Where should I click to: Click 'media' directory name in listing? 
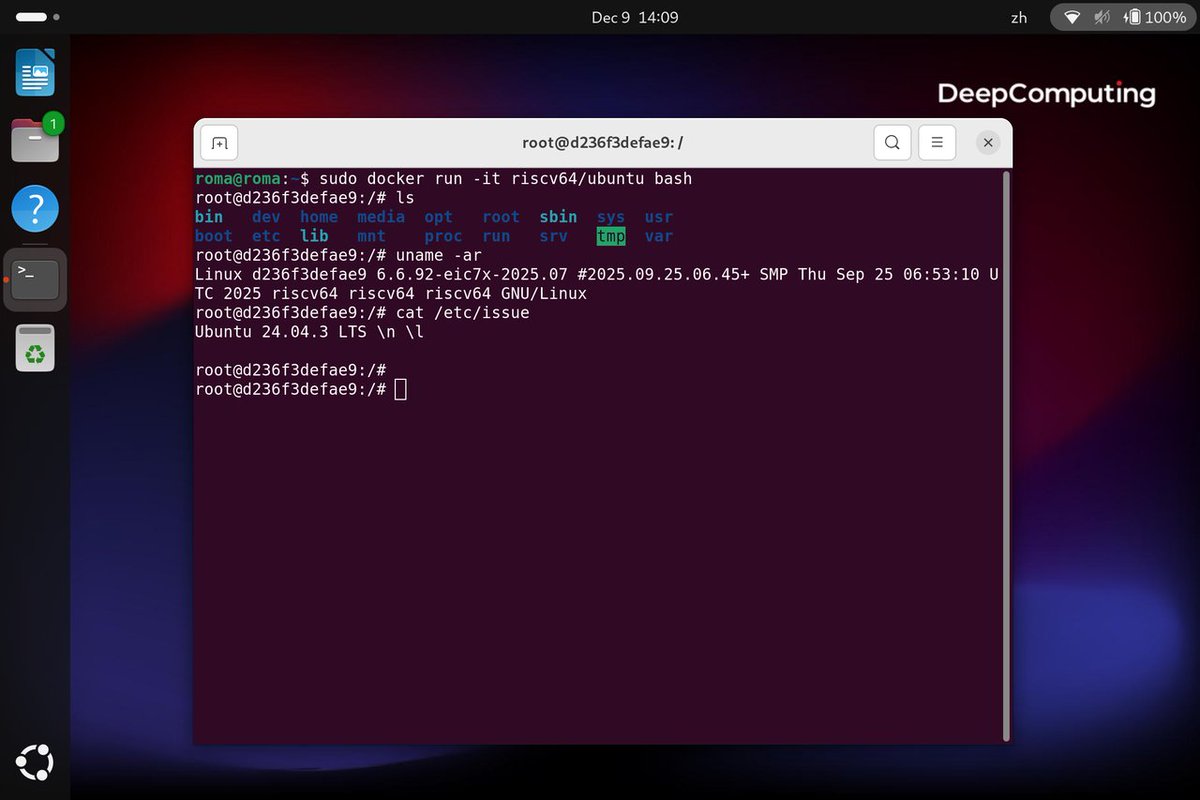pos(381,217)
